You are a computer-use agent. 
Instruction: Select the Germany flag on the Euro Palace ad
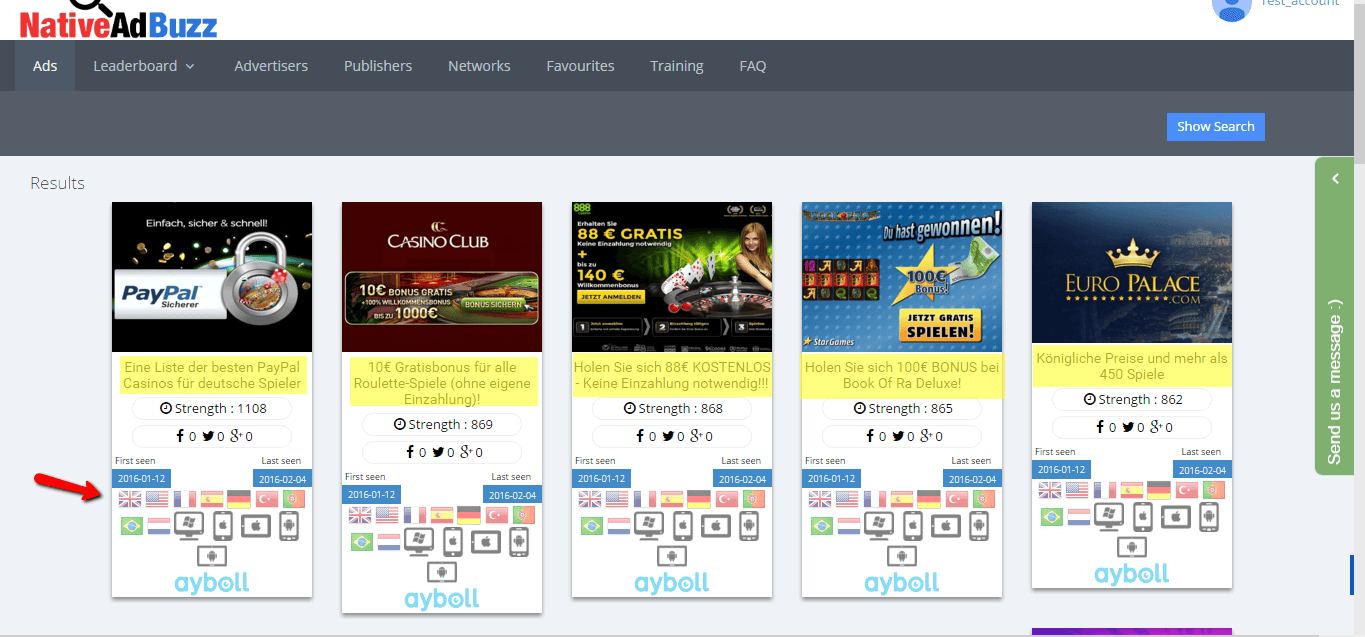tap(1157, 489)
